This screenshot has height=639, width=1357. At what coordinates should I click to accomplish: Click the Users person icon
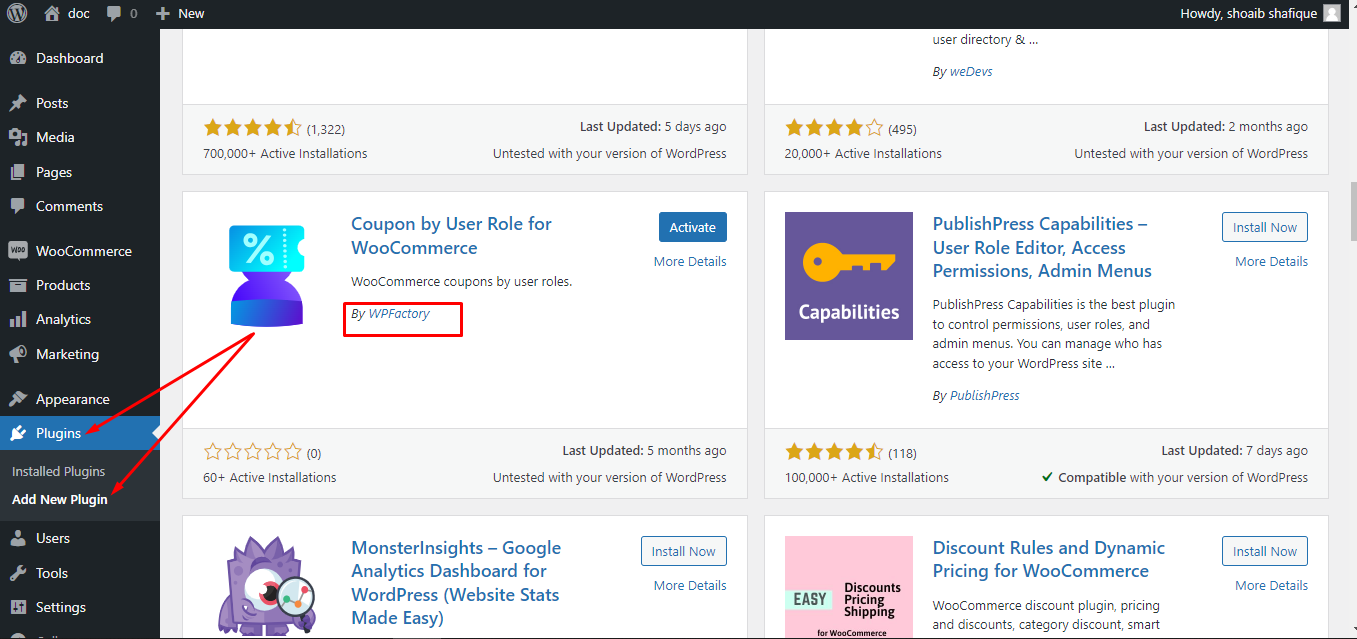point(17,538)
